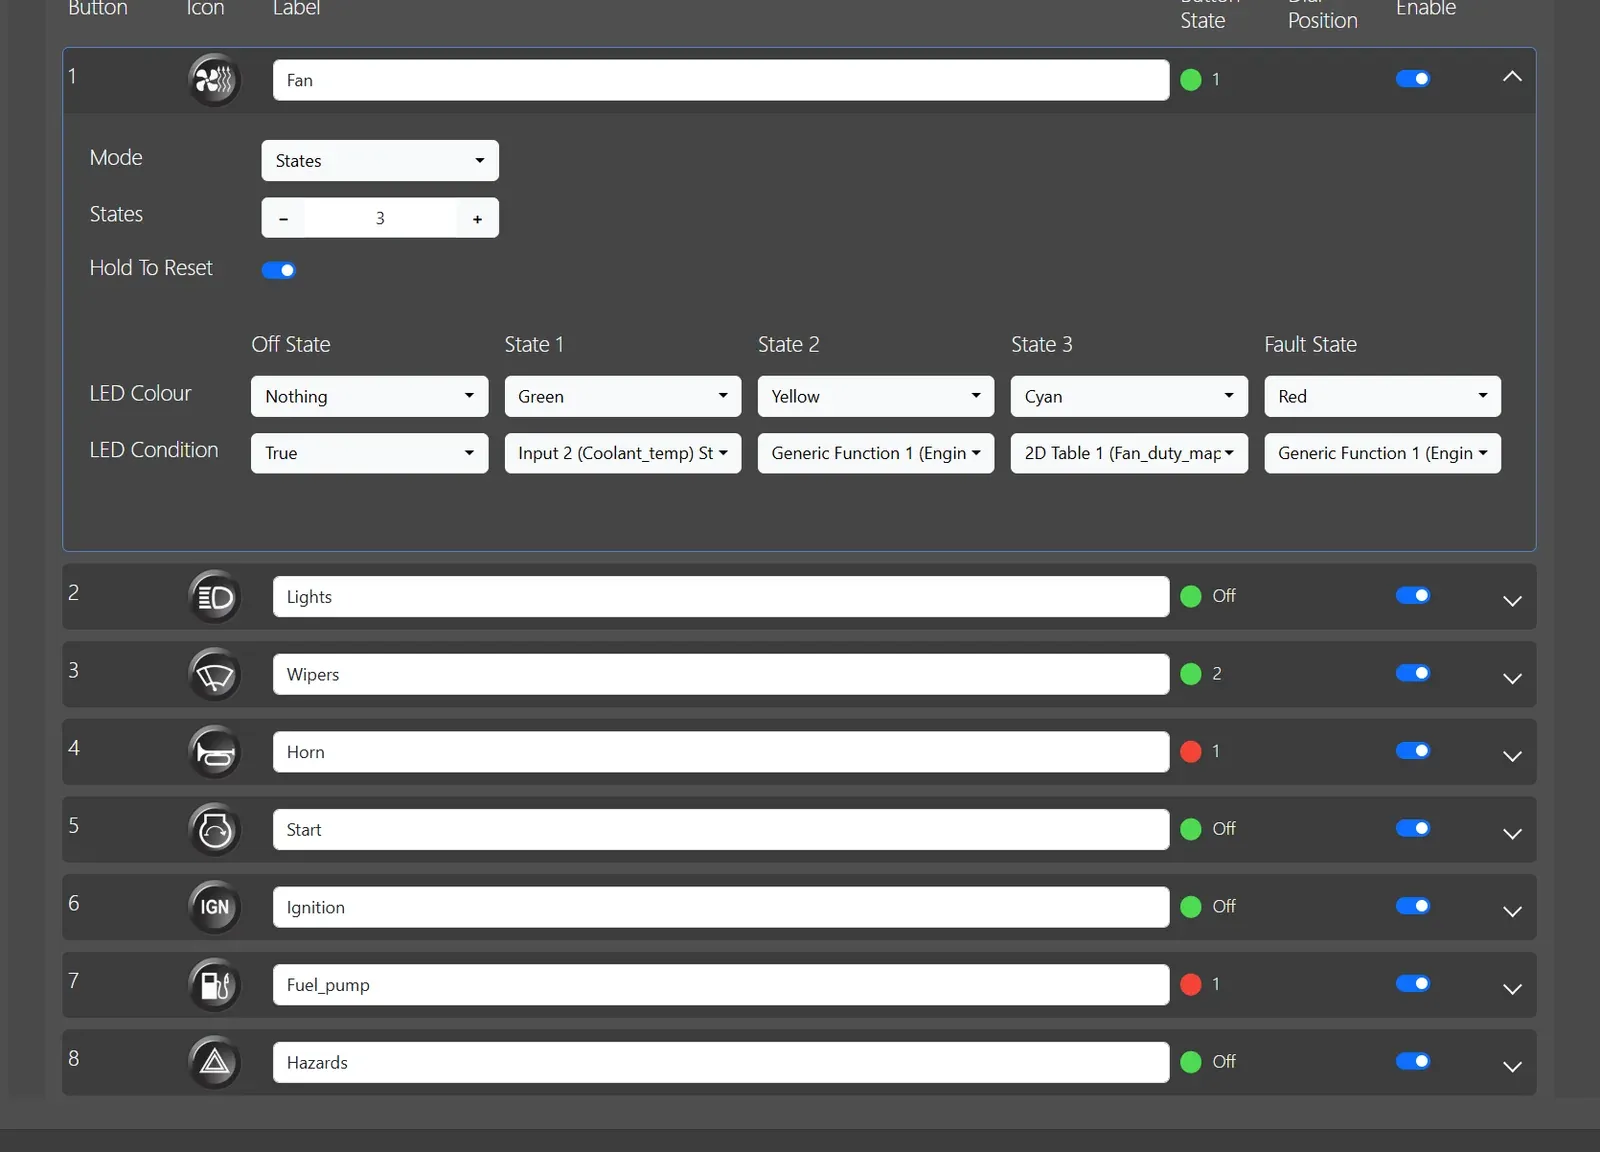Image resolution: width=1600 pixels, height=1152 pixels.
Task: Click the red state indicator for Horn
Action: (1190, 752)
